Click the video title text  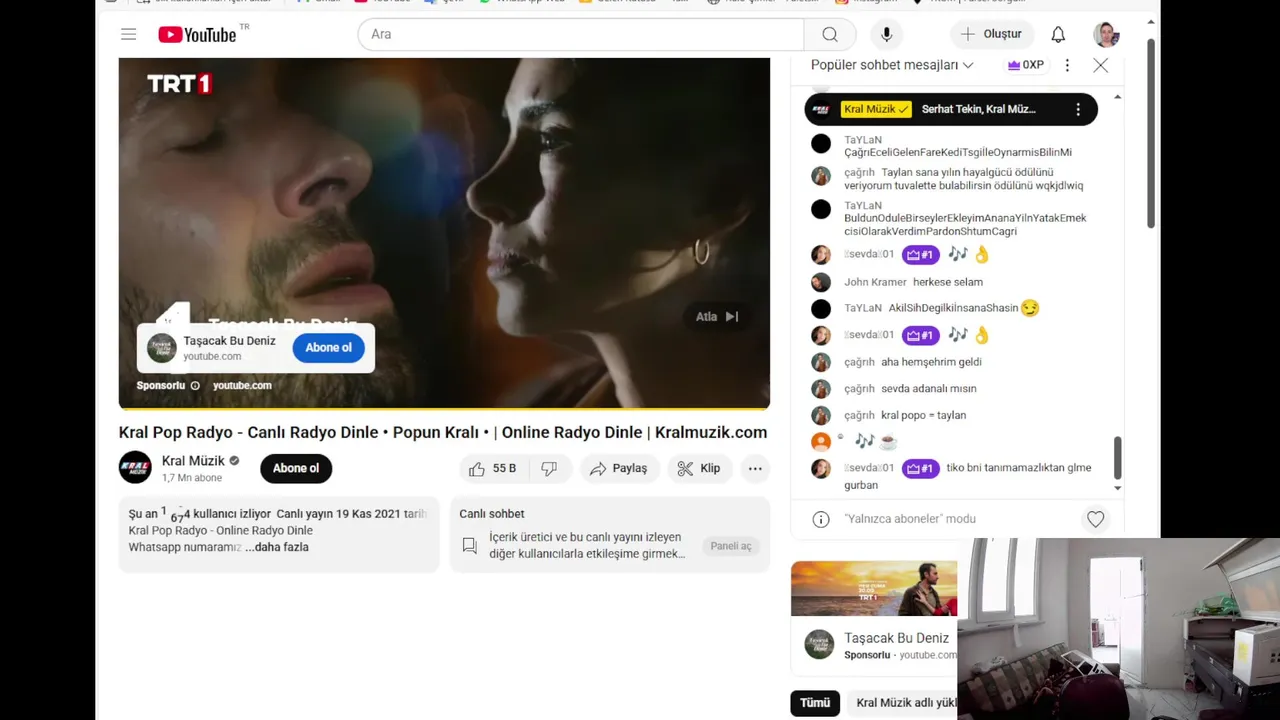[443, 433]
